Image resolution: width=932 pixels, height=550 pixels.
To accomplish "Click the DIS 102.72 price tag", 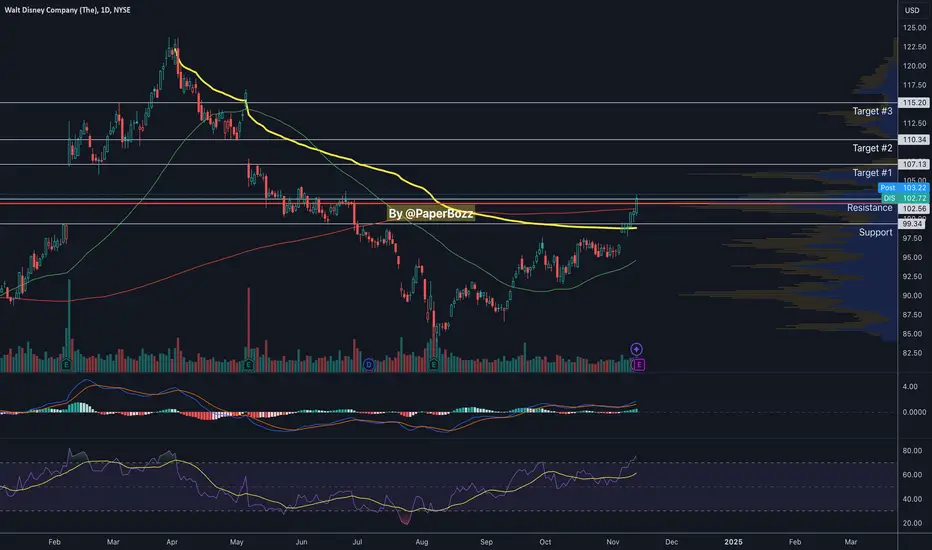I will [903, 198].
